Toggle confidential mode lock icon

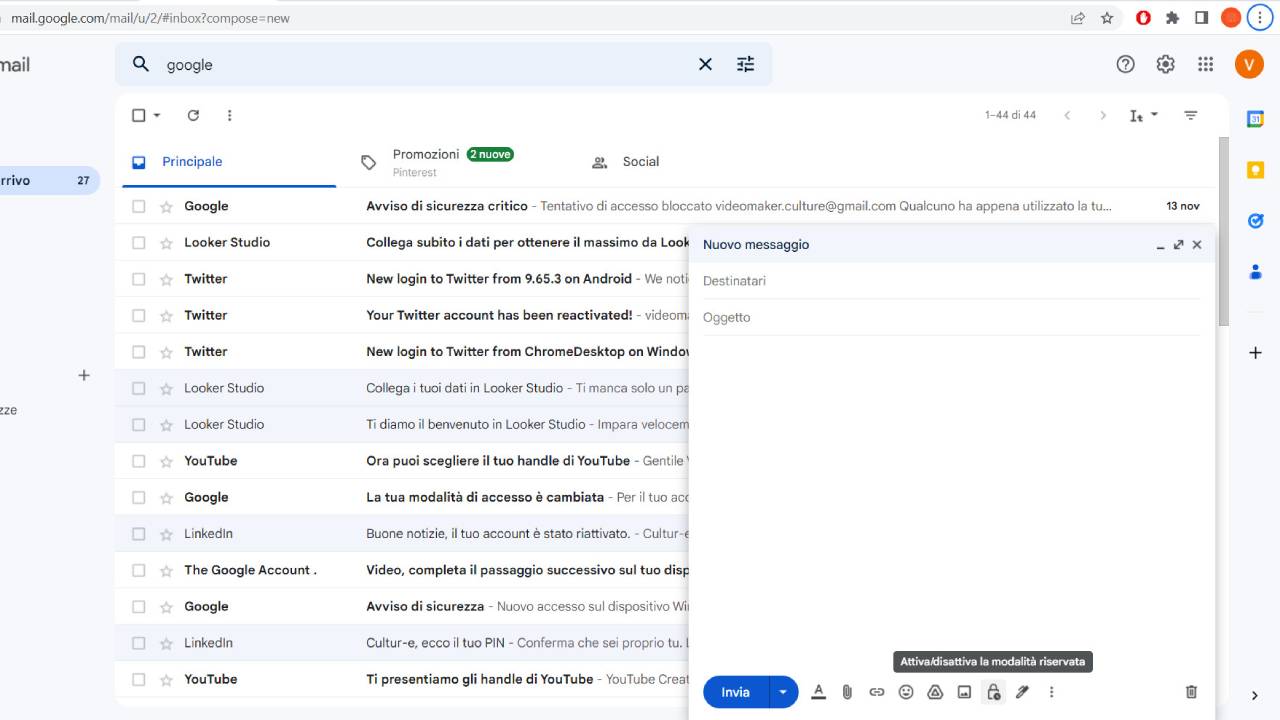tap(993, 692)
